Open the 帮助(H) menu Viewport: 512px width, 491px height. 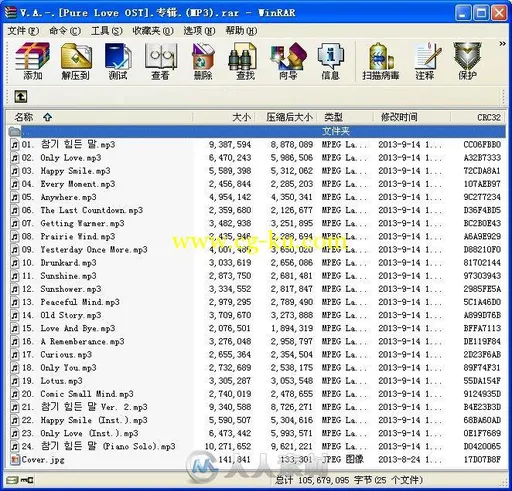pyautogui.click(x=241, y=31)
